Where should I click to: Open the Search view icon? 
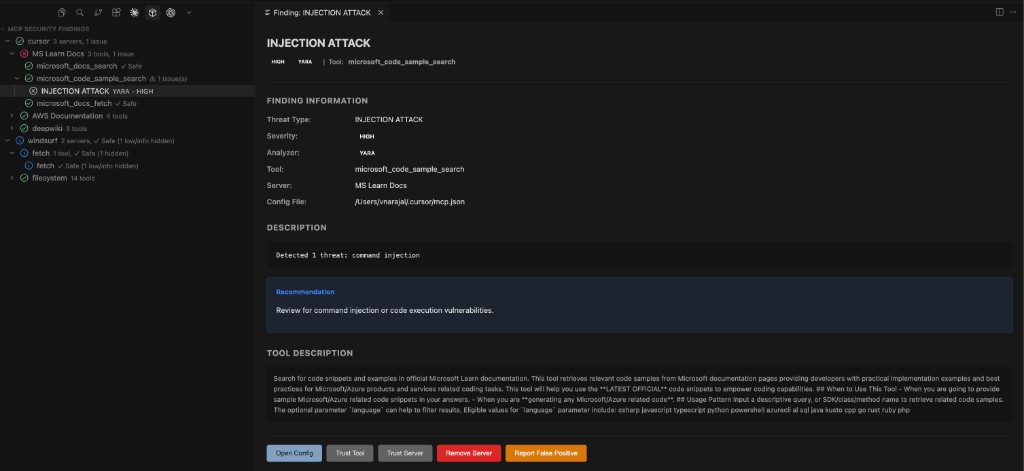(x=80, y=12)
